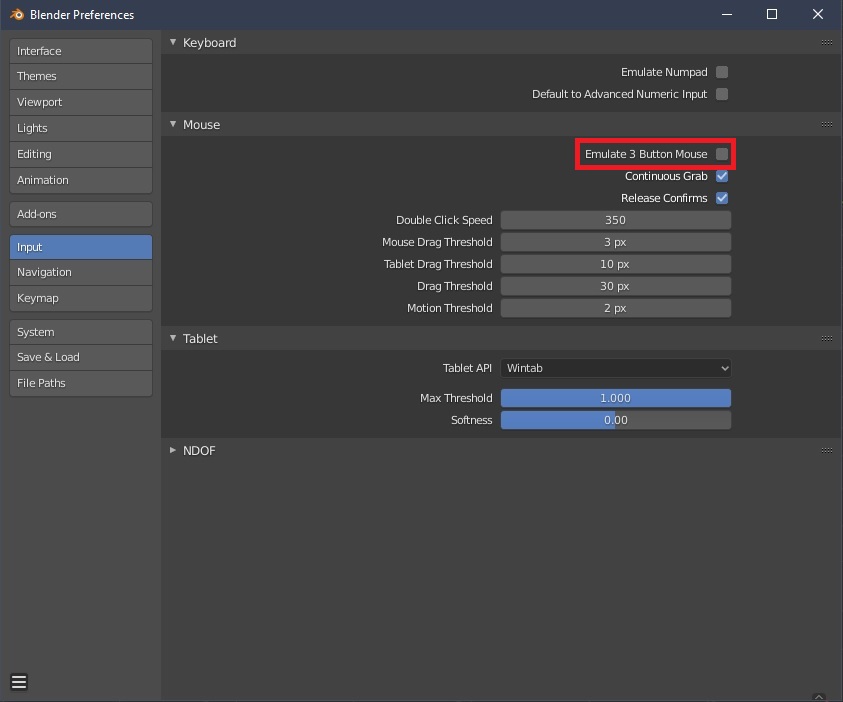Enable Emulate 3 Button Mouse
Viewport: 843px width, 702px height.
click(x=722, y=154)
